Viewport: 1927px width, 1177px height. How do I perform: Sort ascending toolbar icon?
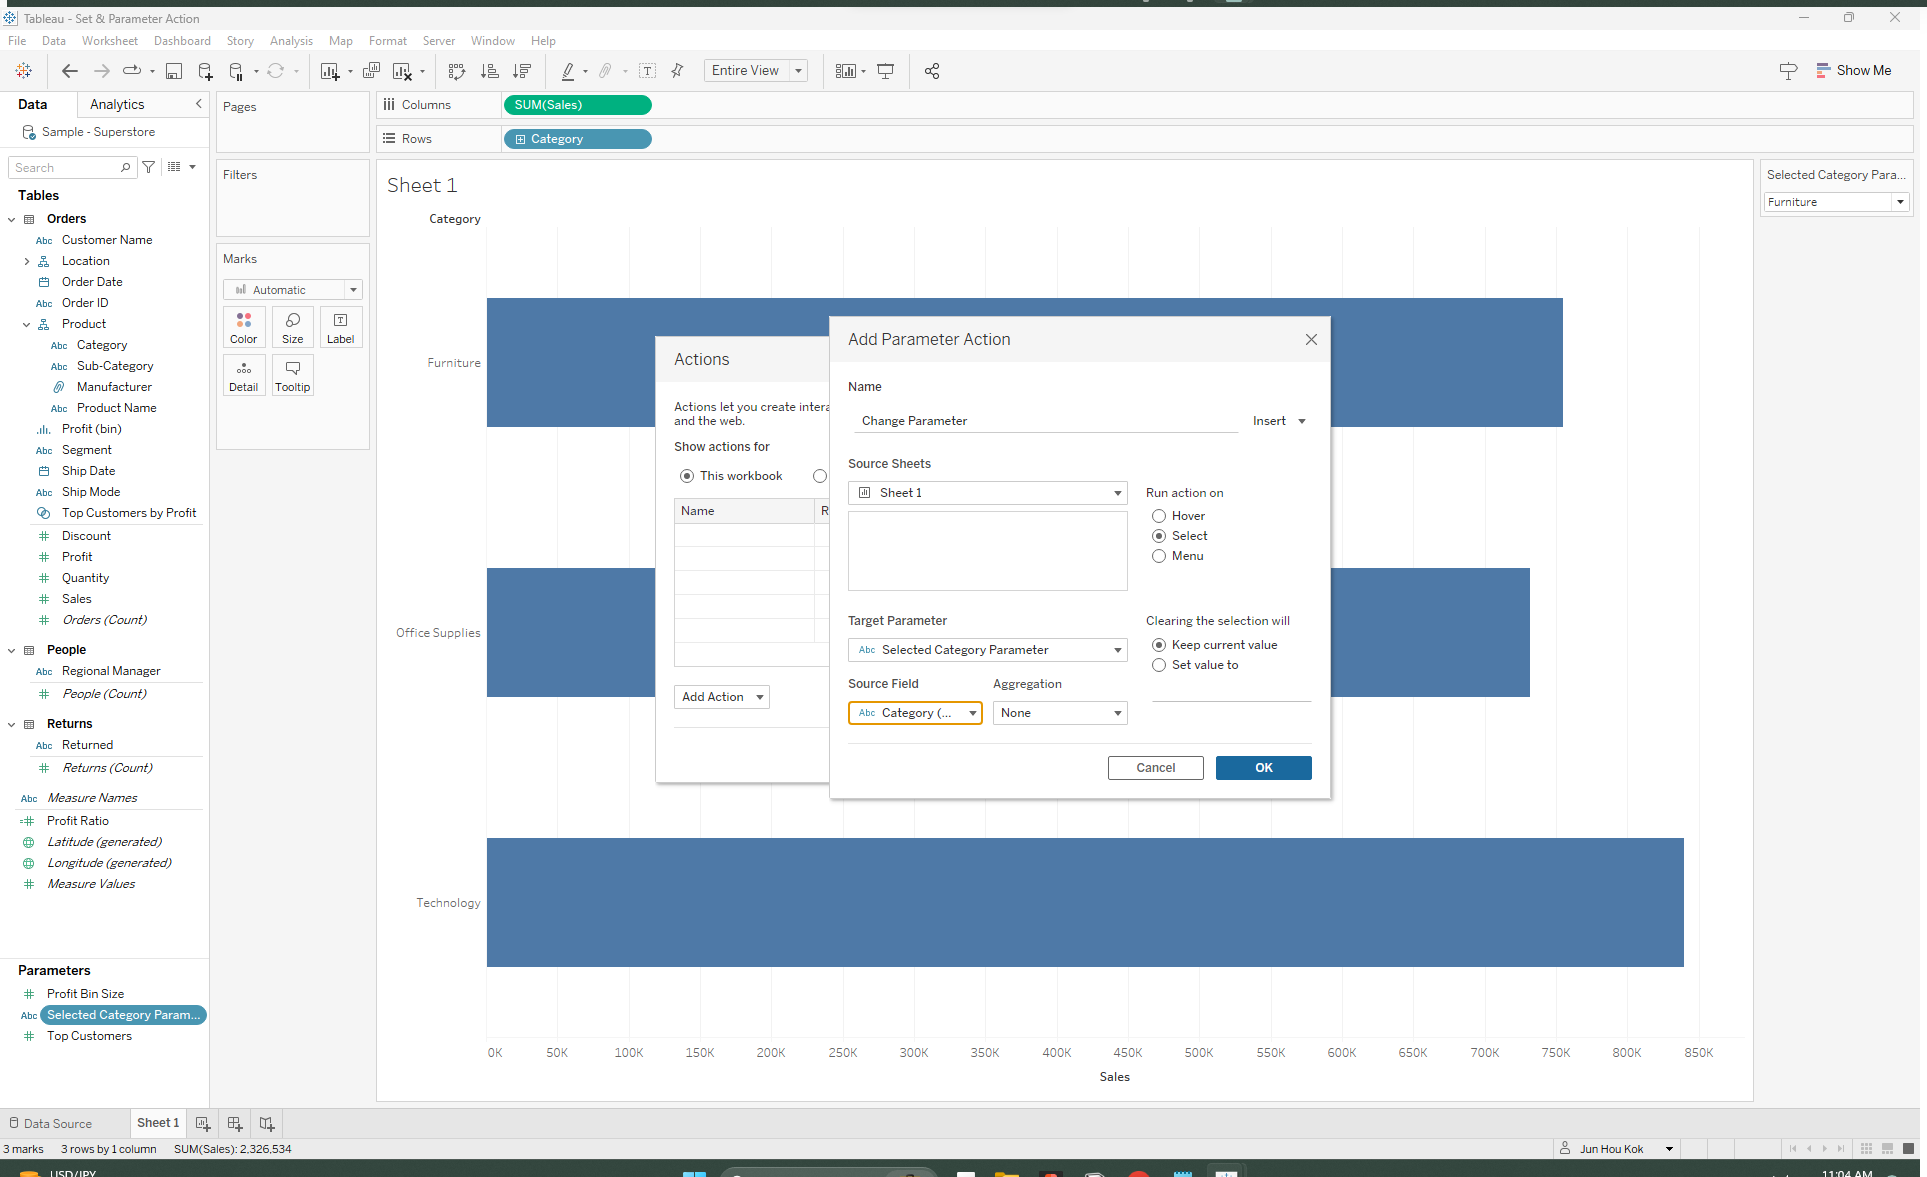pyautogui.click(x=489, y=71)
